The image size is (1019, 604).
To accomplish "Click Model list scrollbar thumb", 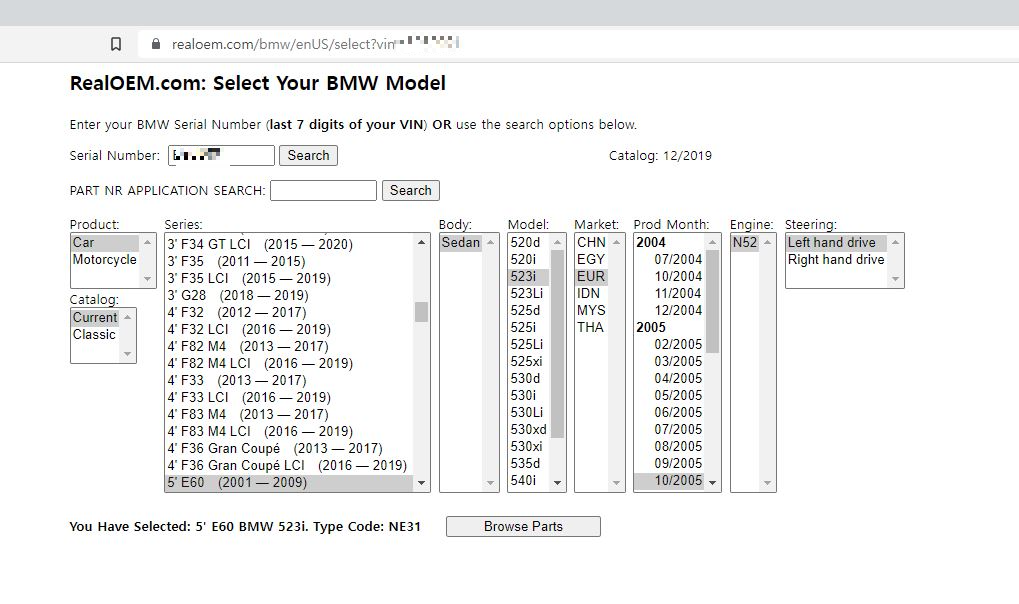I will [557, 344].
